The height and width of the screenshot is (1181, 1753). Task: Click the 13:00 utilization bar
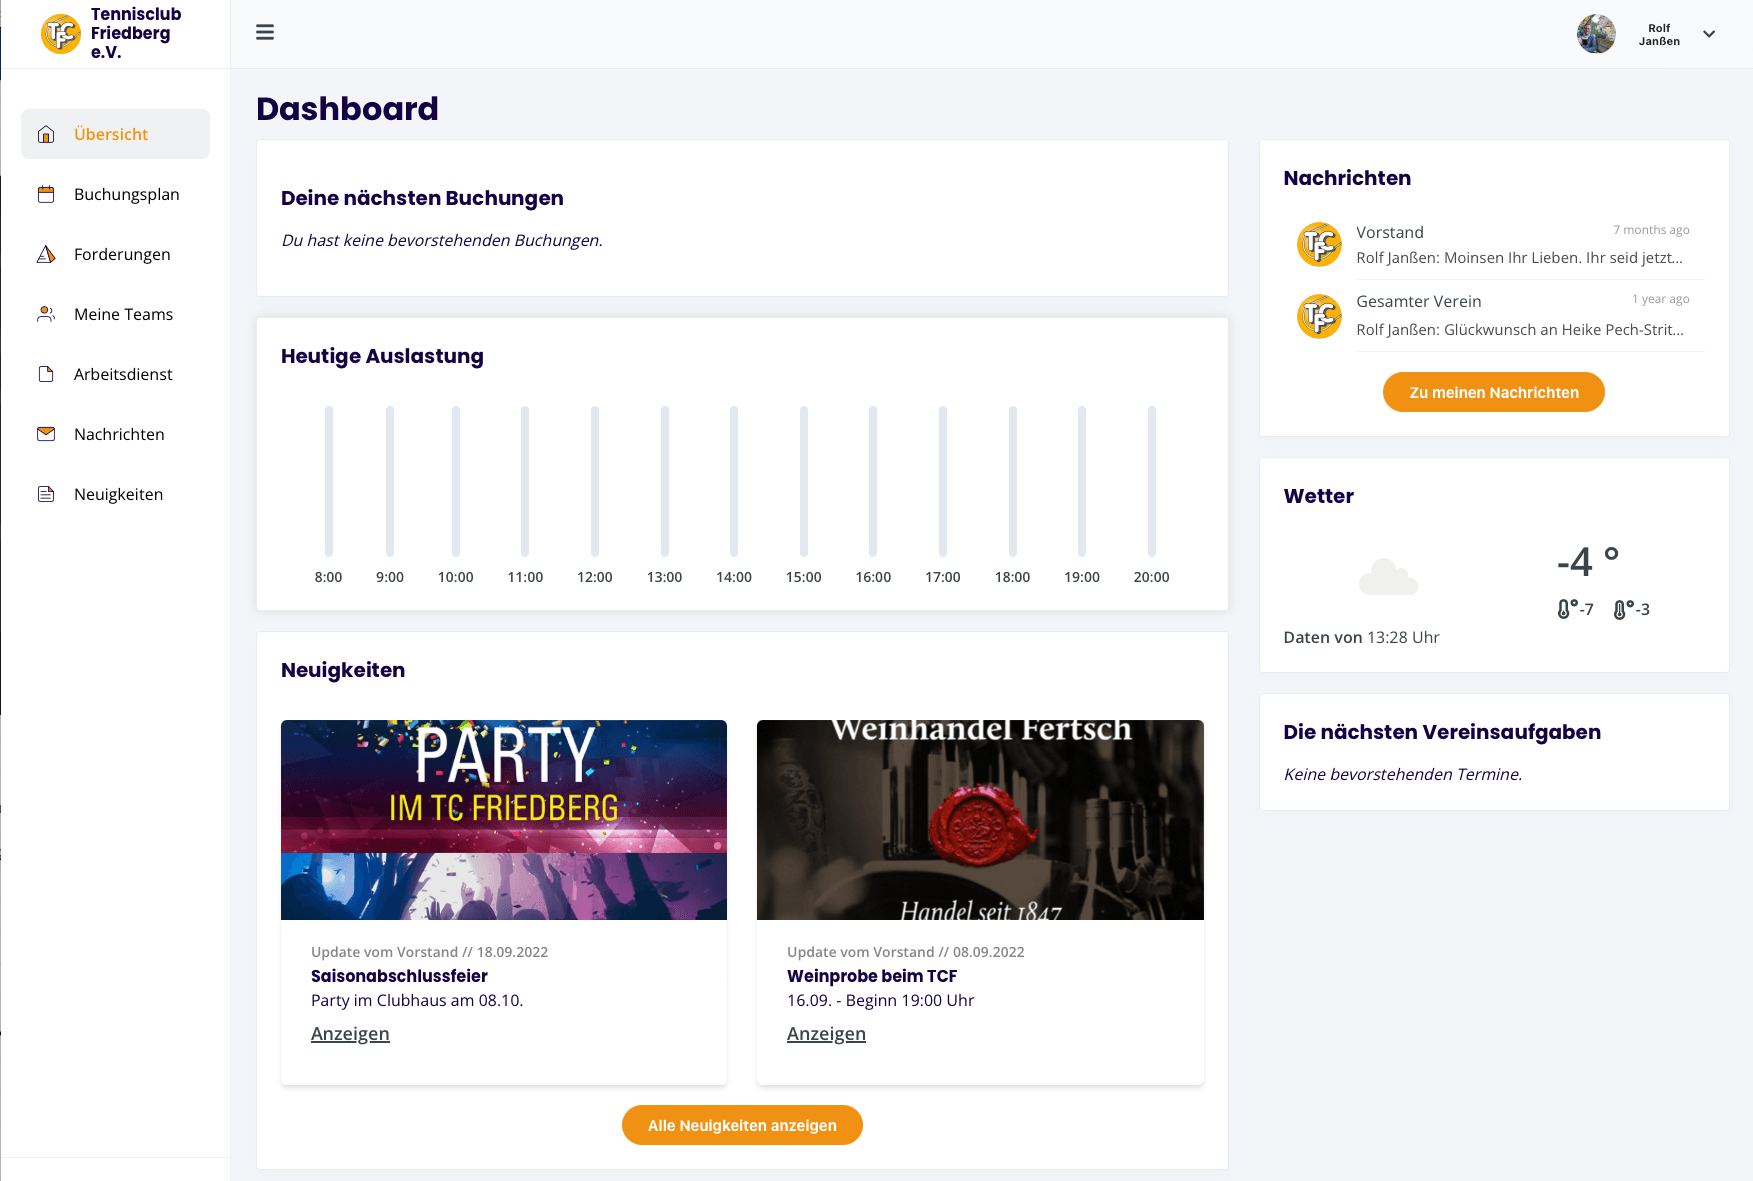pos(665,481)
